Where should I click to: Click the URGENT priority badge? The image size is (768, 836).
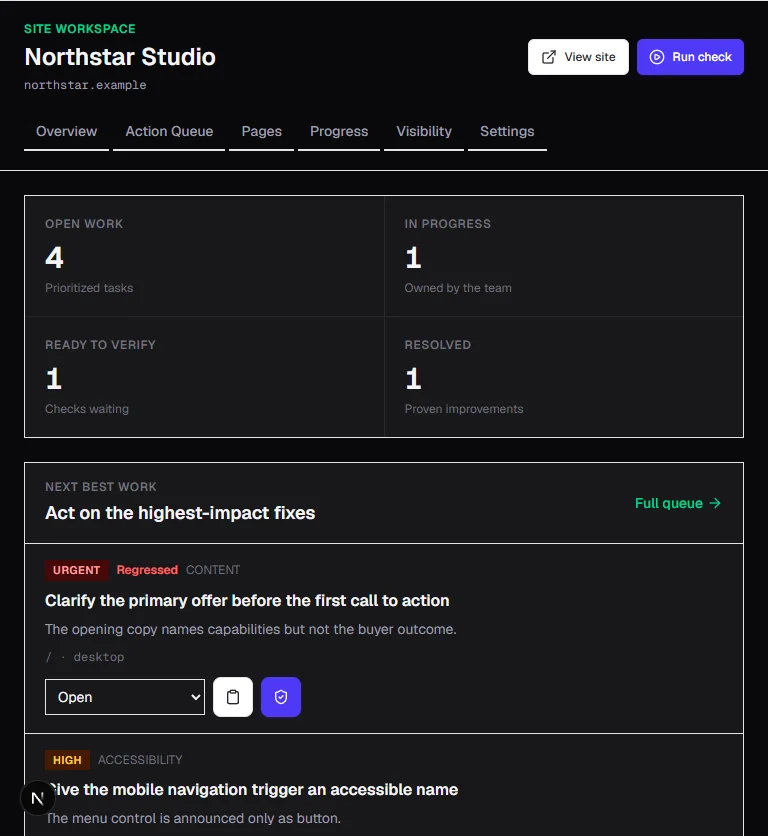tap(77, 570)
